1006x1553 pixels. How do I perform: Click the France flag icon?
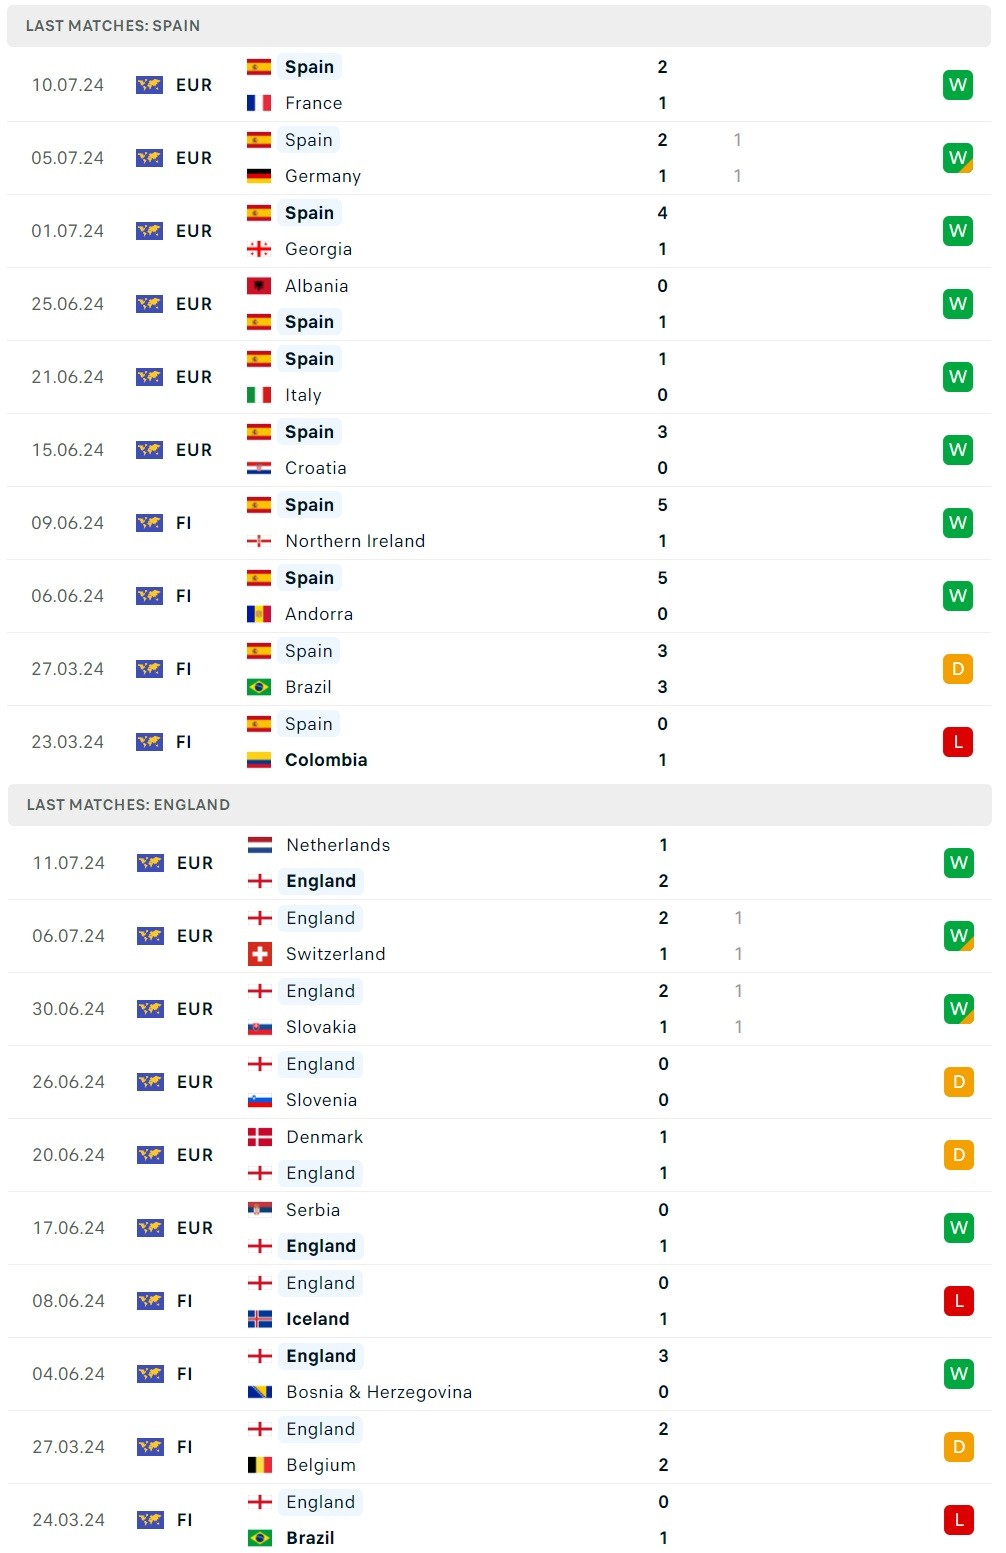[x=259, y=103]
